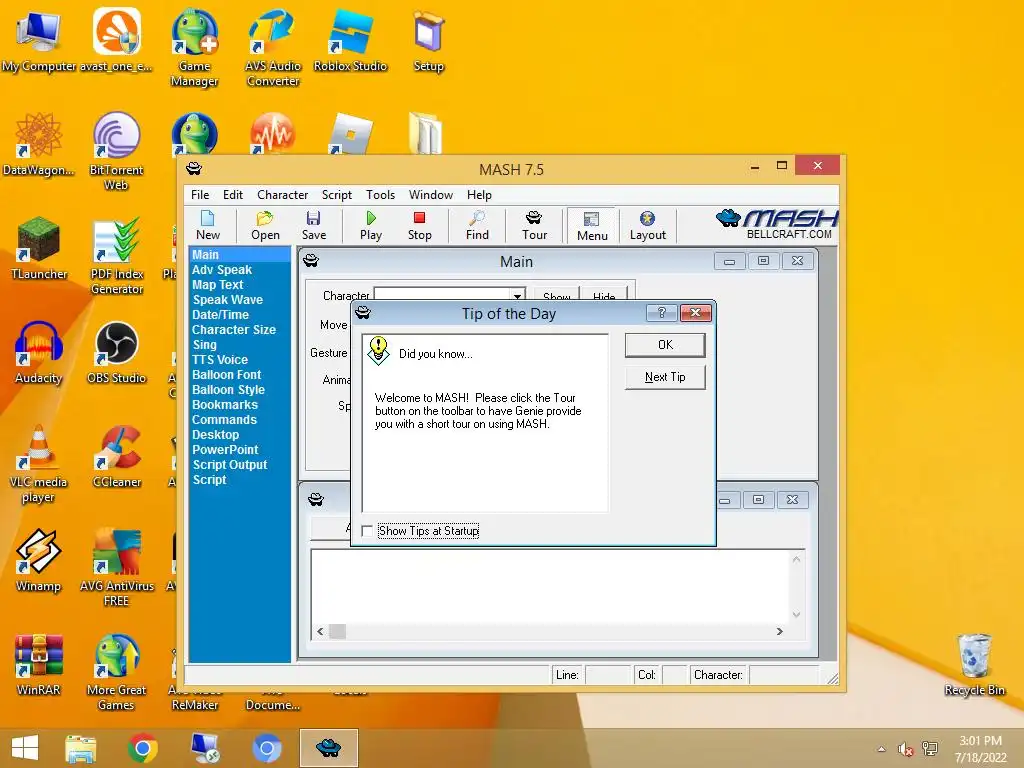Select Sing in the side panel
The width and height of the screenshot is (1024, 768).
pyautogui.click(x=204, y=345)
